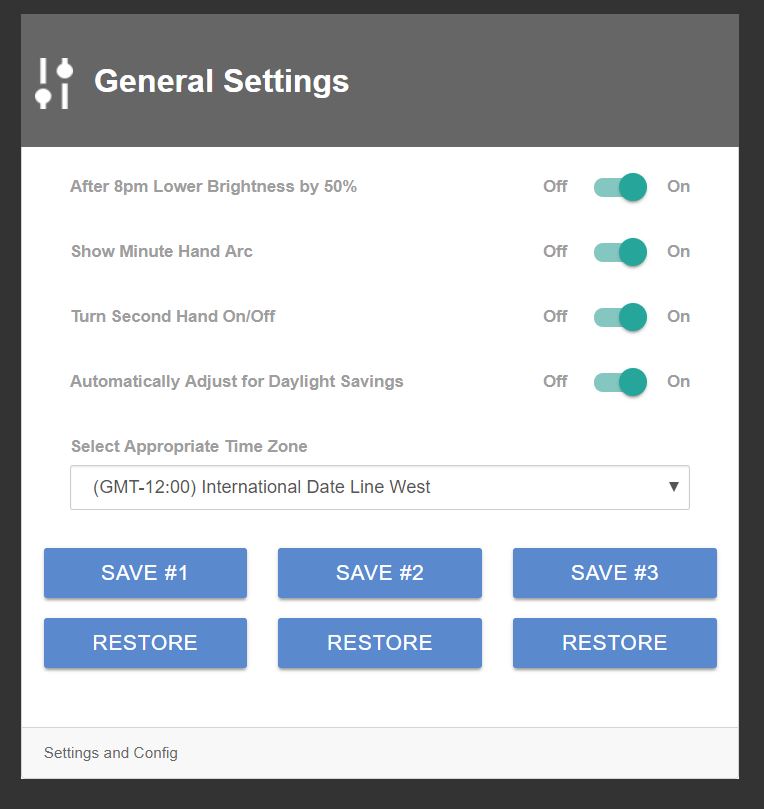This screenshot has height=809, width=764.
Task: Click the sliders icon beside General Settings
Action: pos(53,81)
